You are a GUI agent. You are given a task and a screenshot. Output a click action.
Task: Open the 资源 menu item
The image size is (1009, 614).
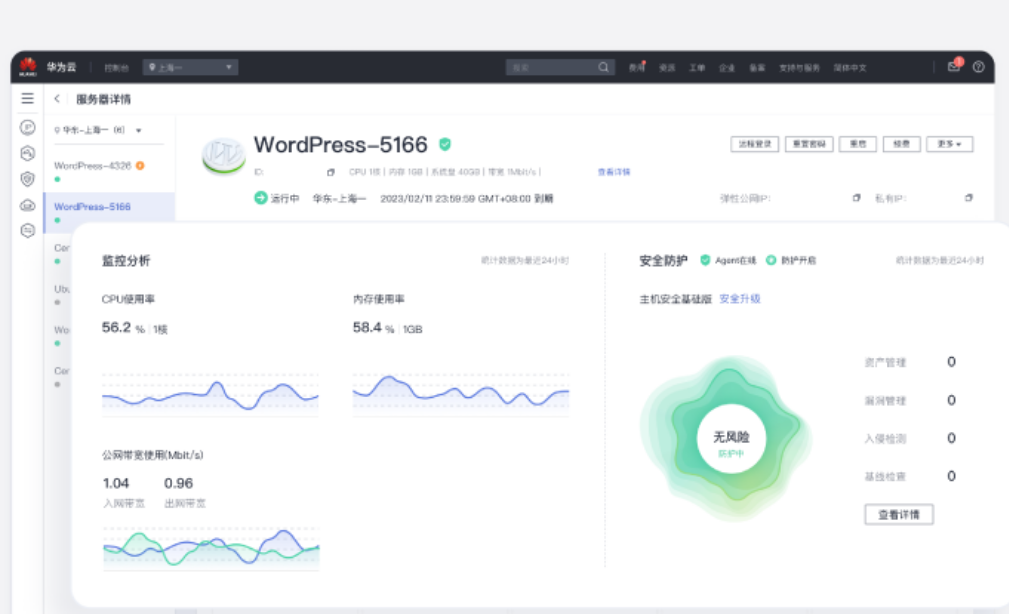click(x=667, y=67)
